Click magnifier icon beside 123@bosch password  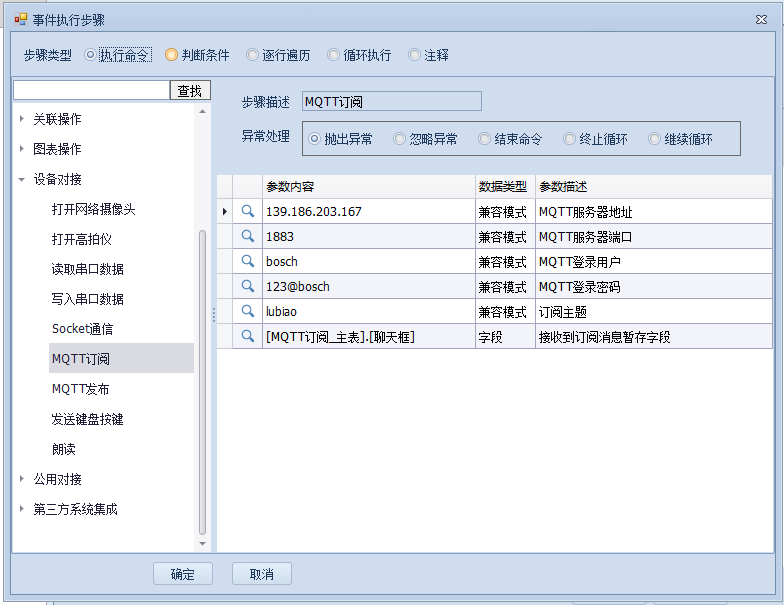click(x=247, y=286)
